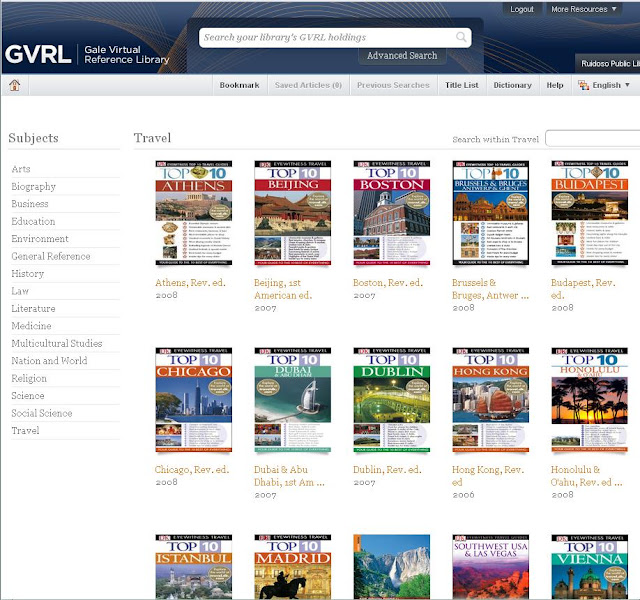Click the Ruidoso Public Library banner
The height and width of the screenshot is (600, 640).
[x=608, y=63]
